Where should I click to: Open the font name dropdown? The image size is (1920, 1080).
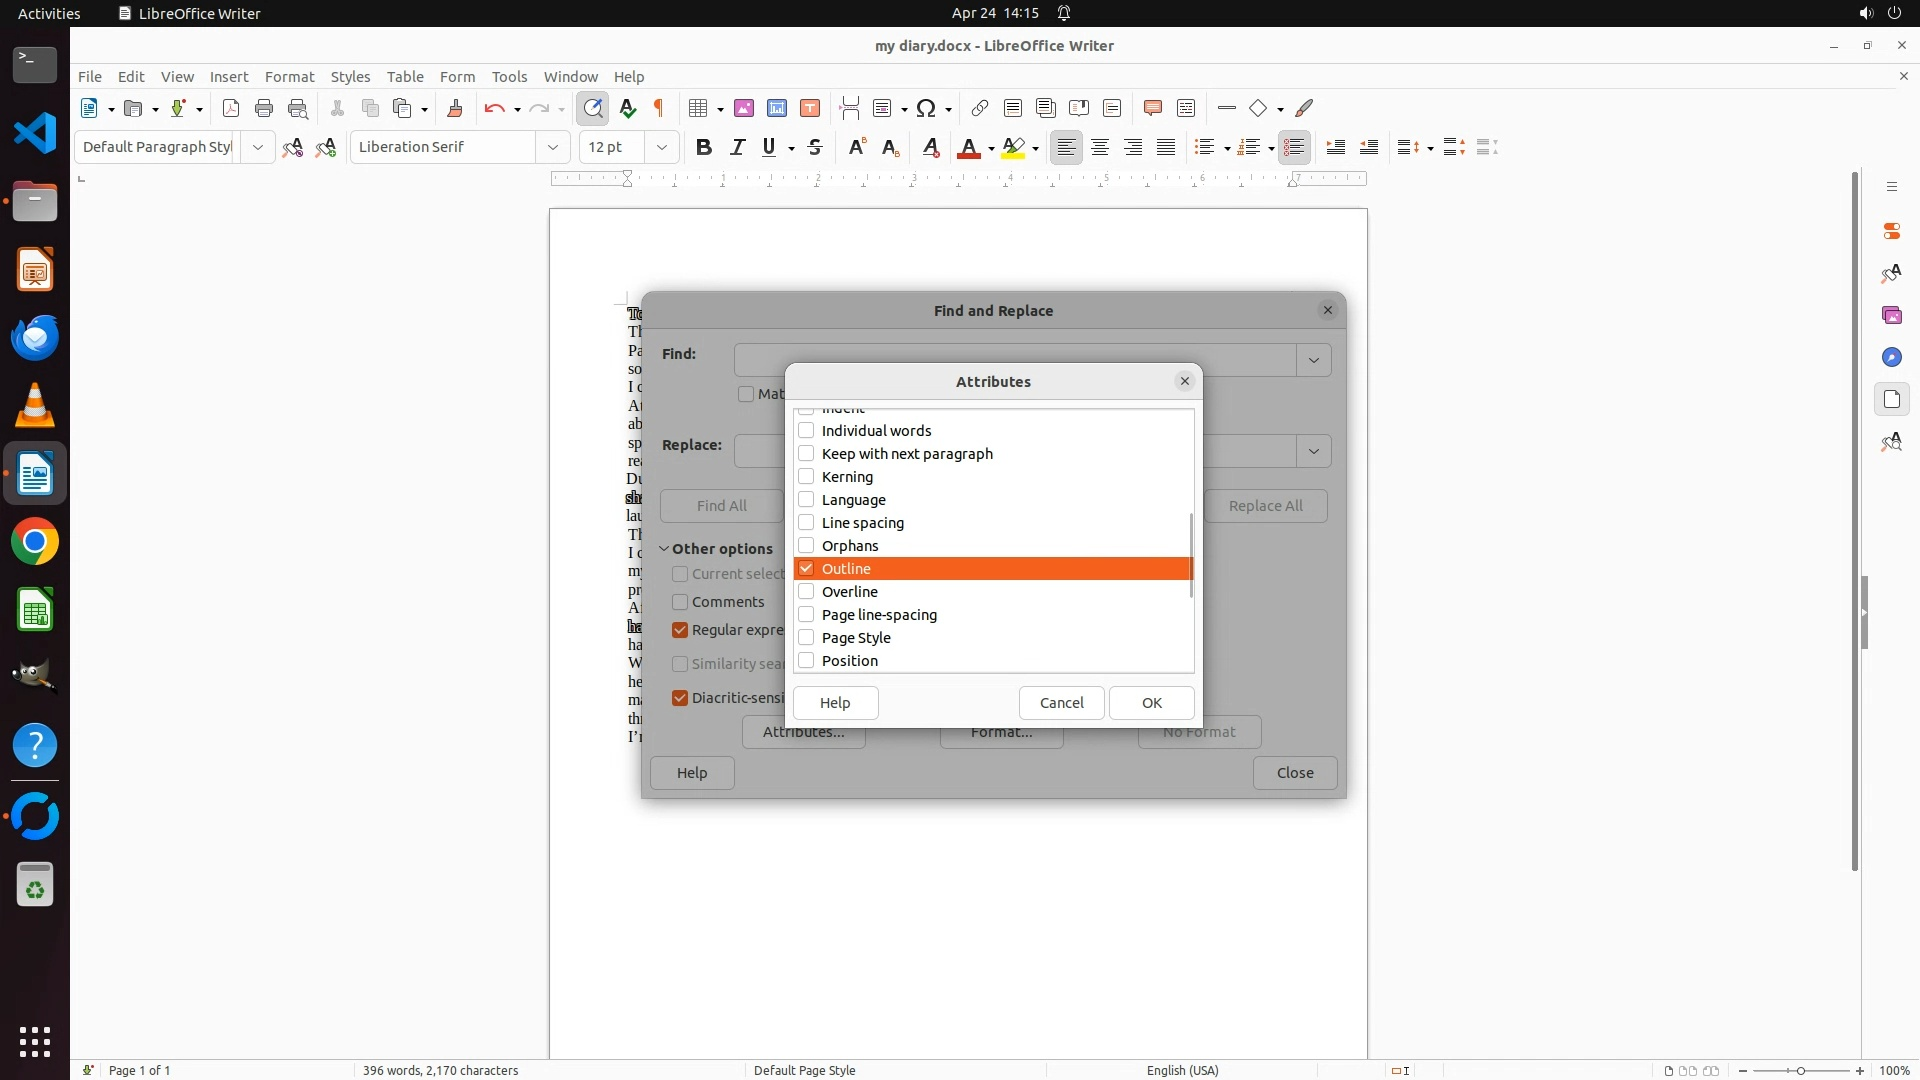click(x=552, y=147)
